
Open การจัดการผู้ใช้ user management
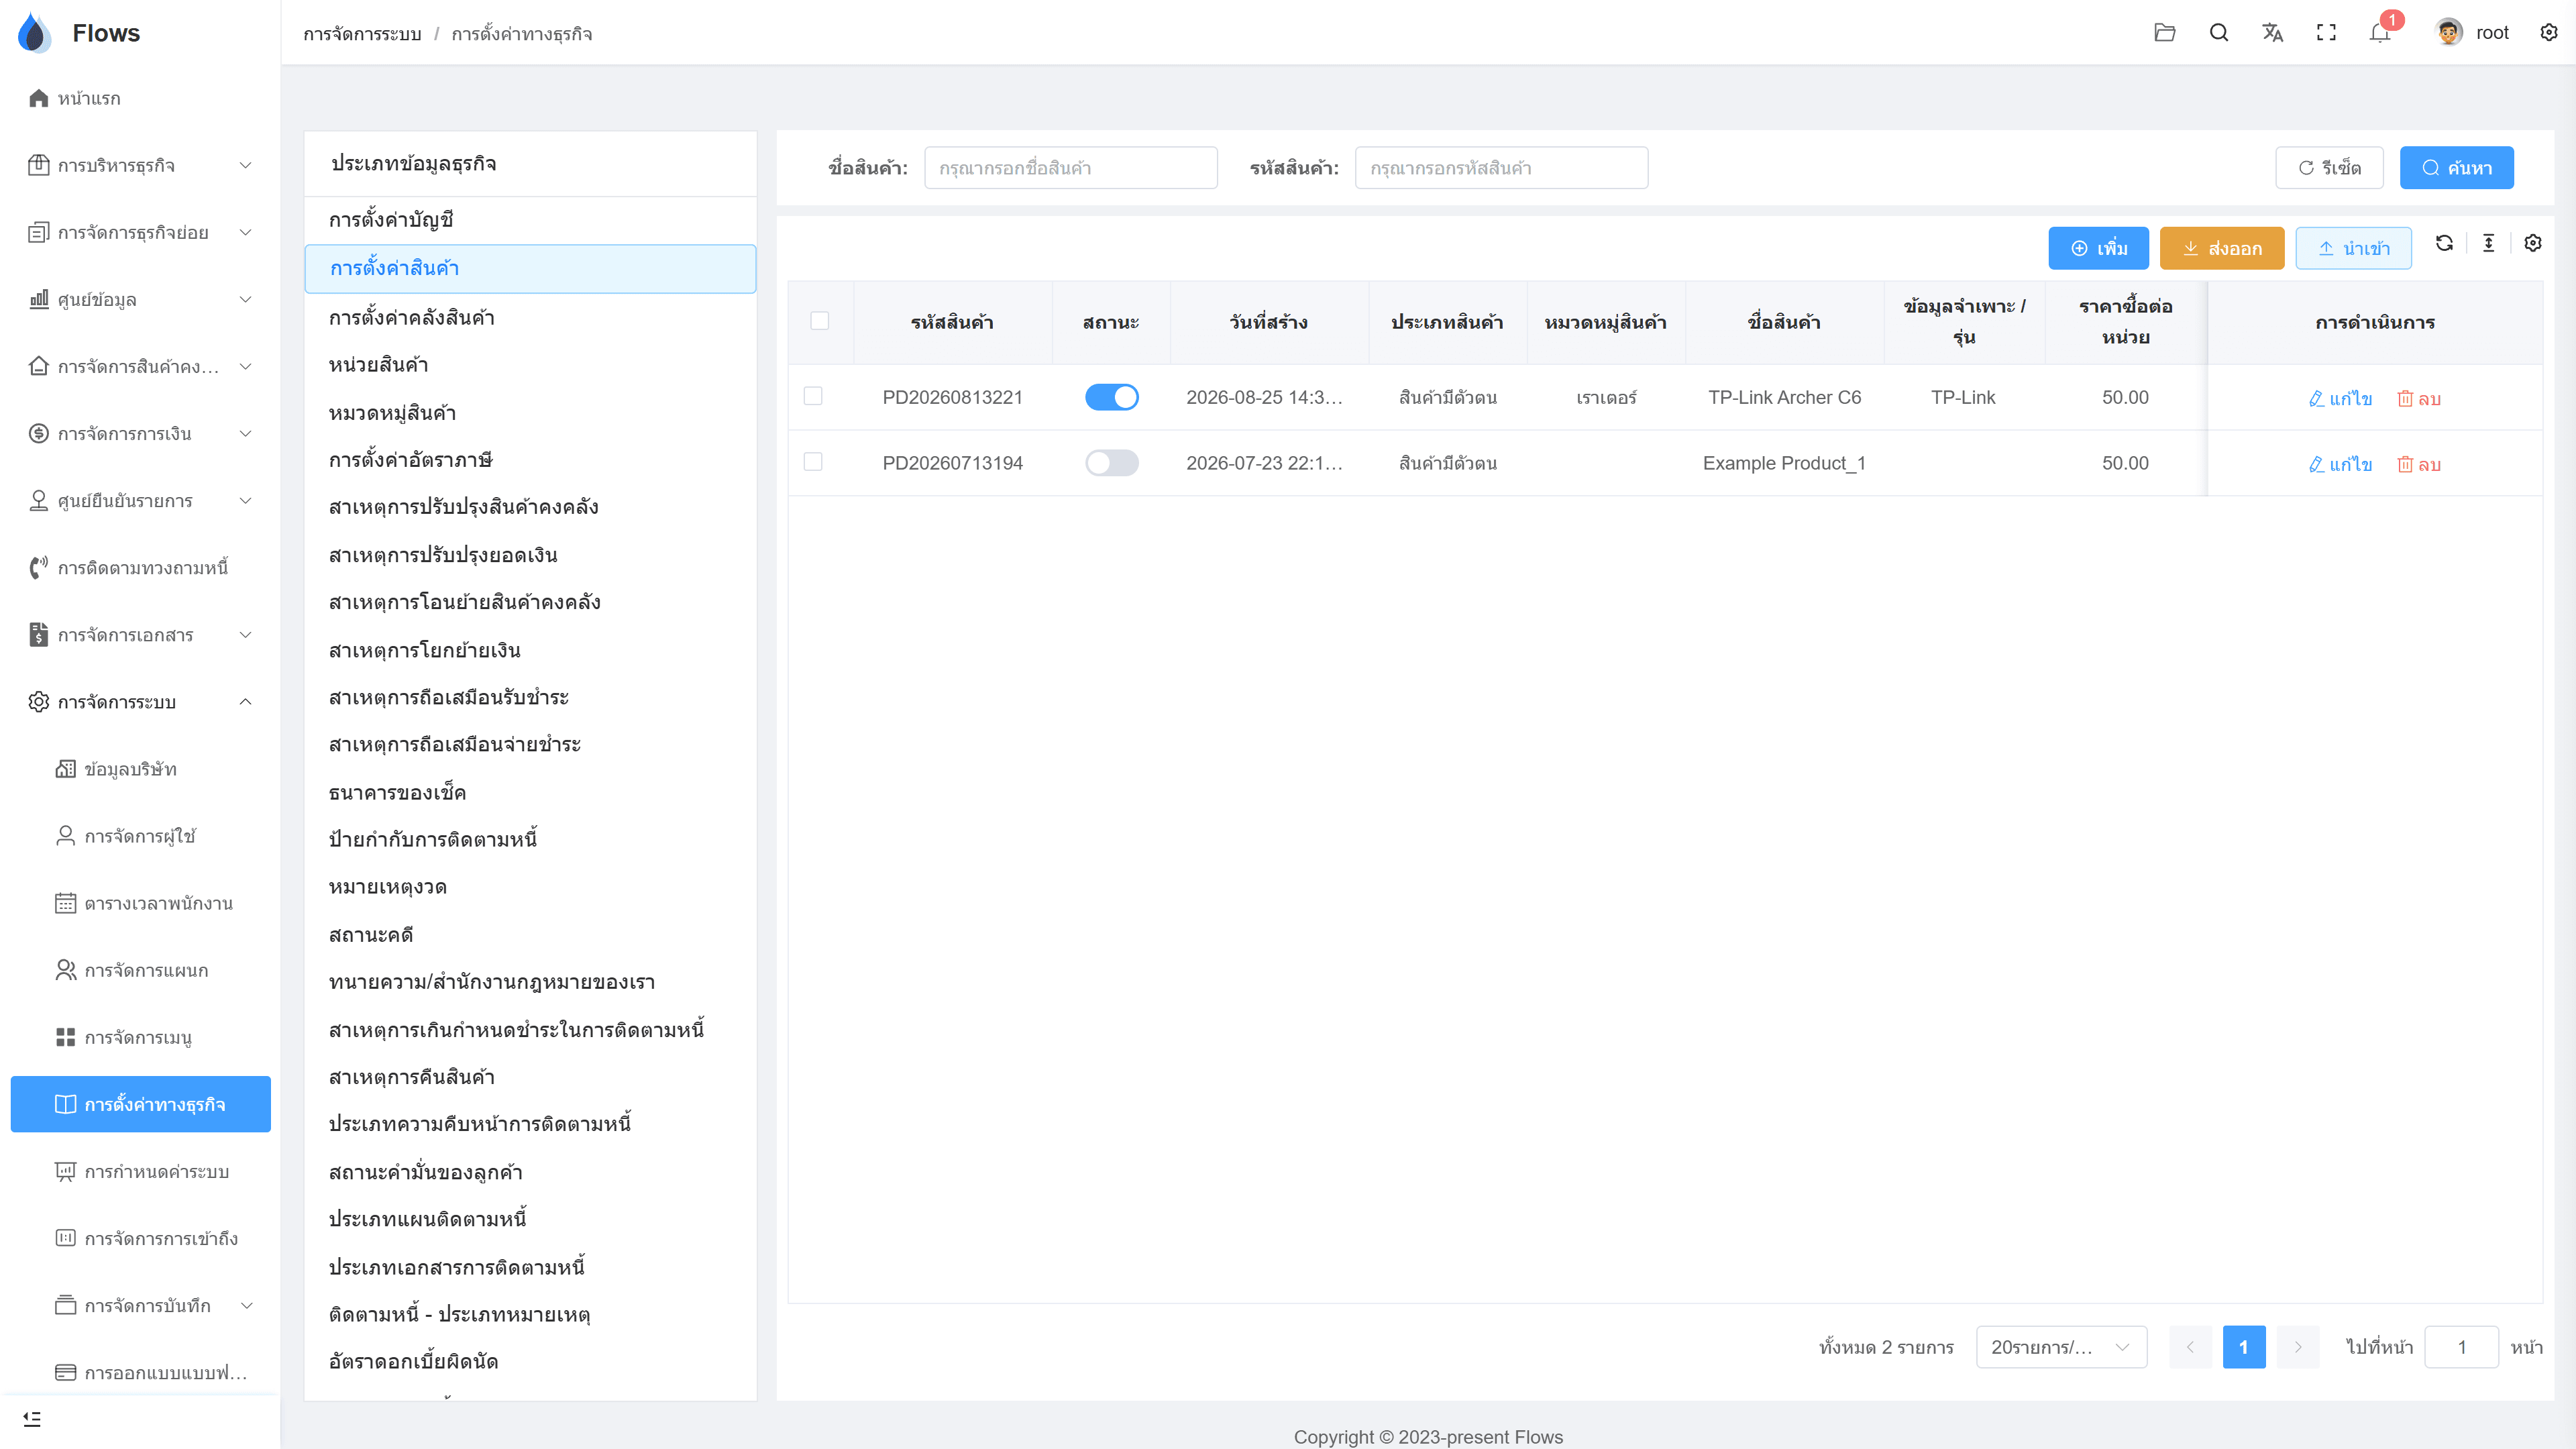(140, 836)
